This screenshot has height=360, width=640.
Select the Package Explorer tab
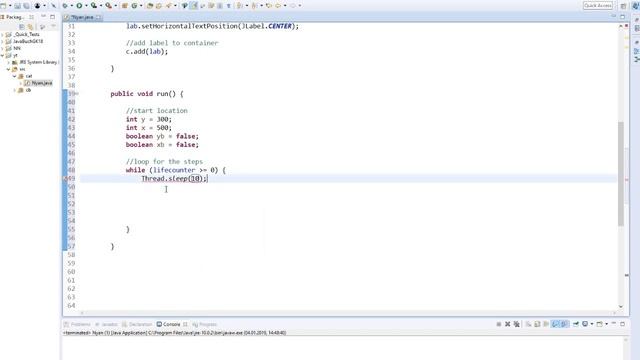[15, 17]
